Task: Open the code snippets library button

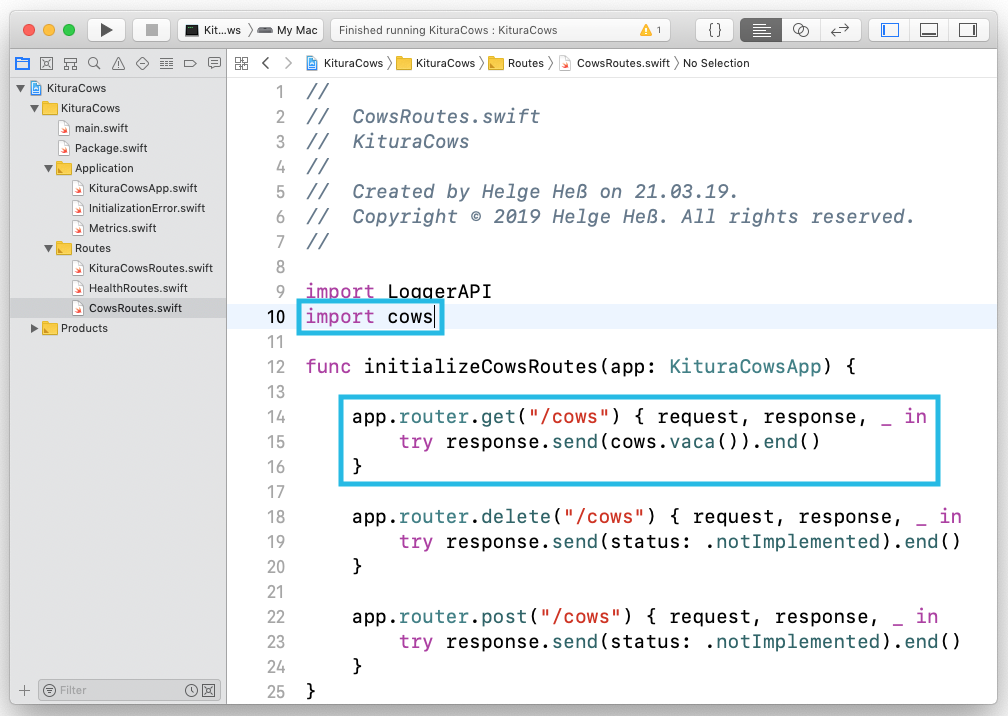Action: tap(714, 30)
